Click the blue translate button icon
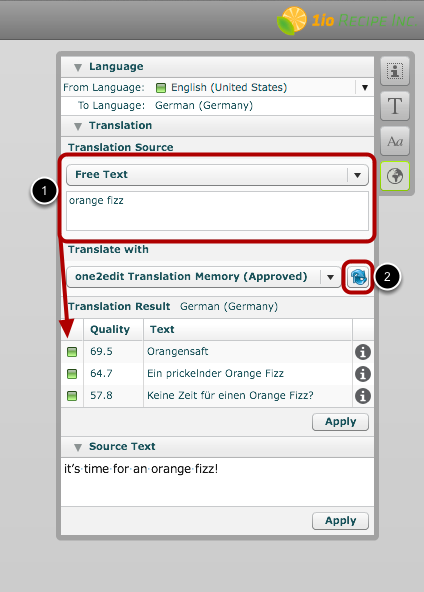Viewport: 424px width, 592px height. click(358, 277)
